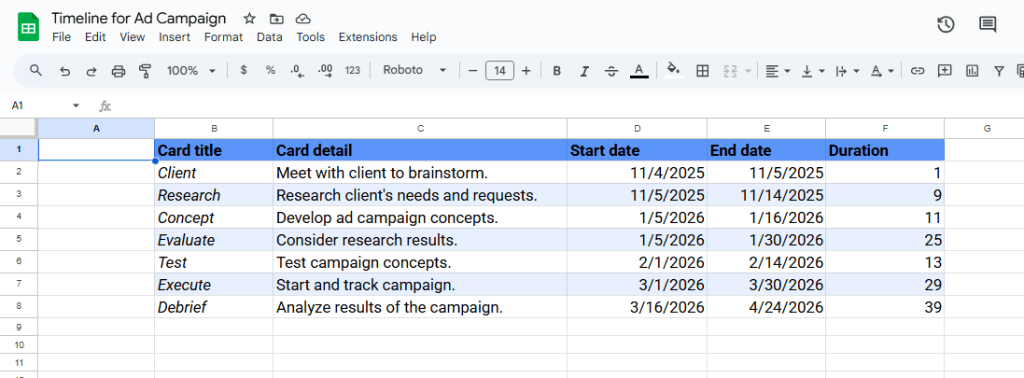Screen dimensions: 1024x378
Task: Select the end date cell 4/24/2026
Action: [x=767, y=307]
